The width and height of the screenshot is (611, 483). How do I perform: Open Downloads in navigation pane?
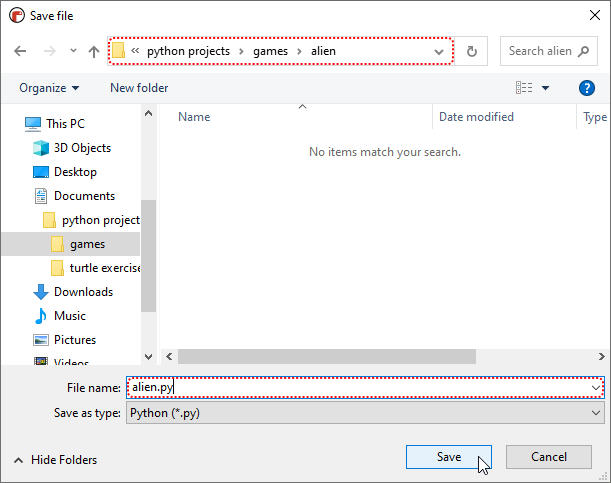pos(83,292)
